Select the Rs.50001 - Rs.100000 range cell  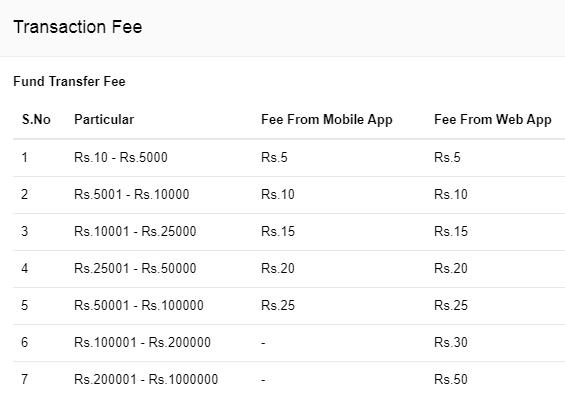[139, 306]
